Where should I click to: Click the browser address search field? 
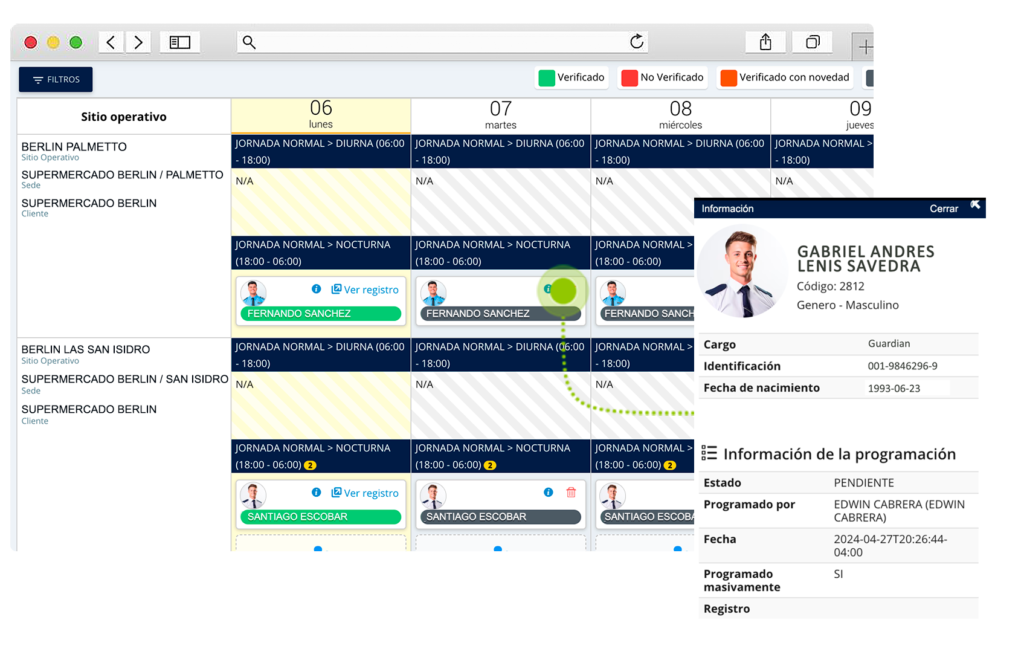click(440, 42)
